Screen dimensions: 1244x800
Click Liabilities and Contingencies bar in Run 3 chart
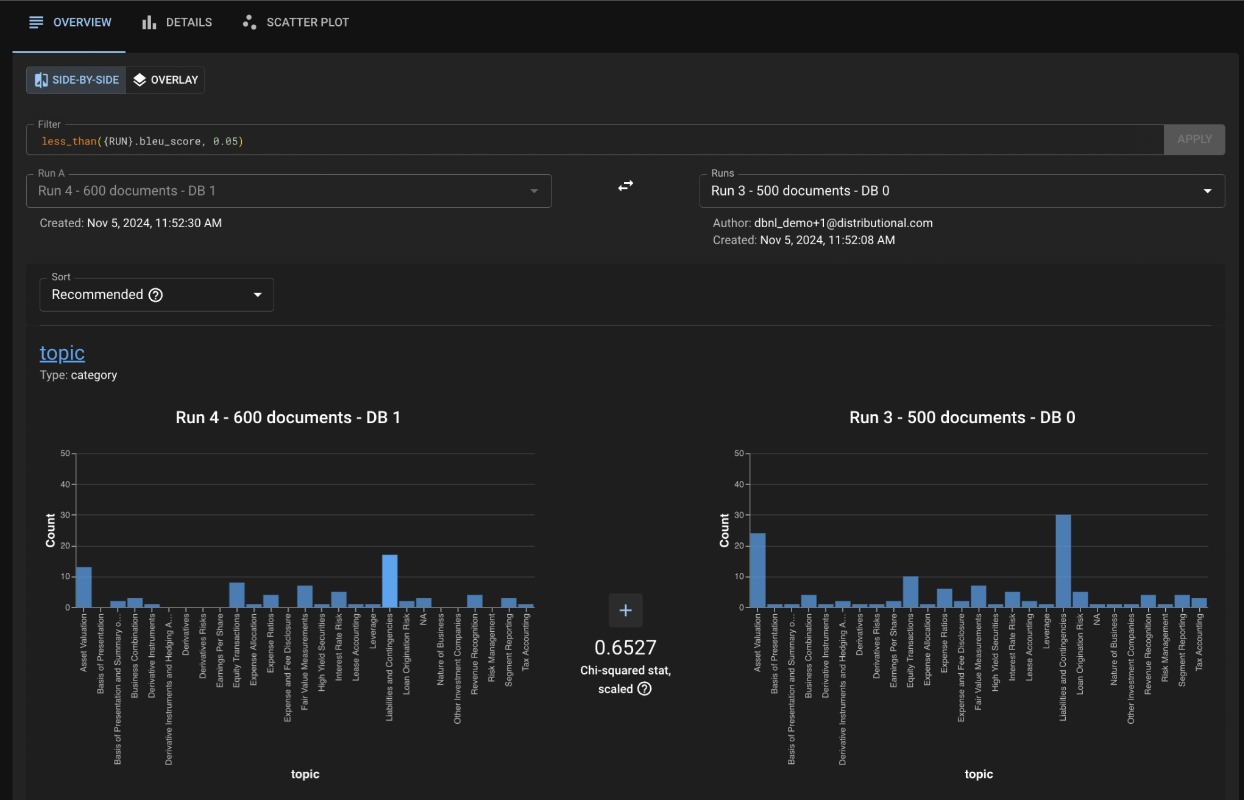[1063, 561]
